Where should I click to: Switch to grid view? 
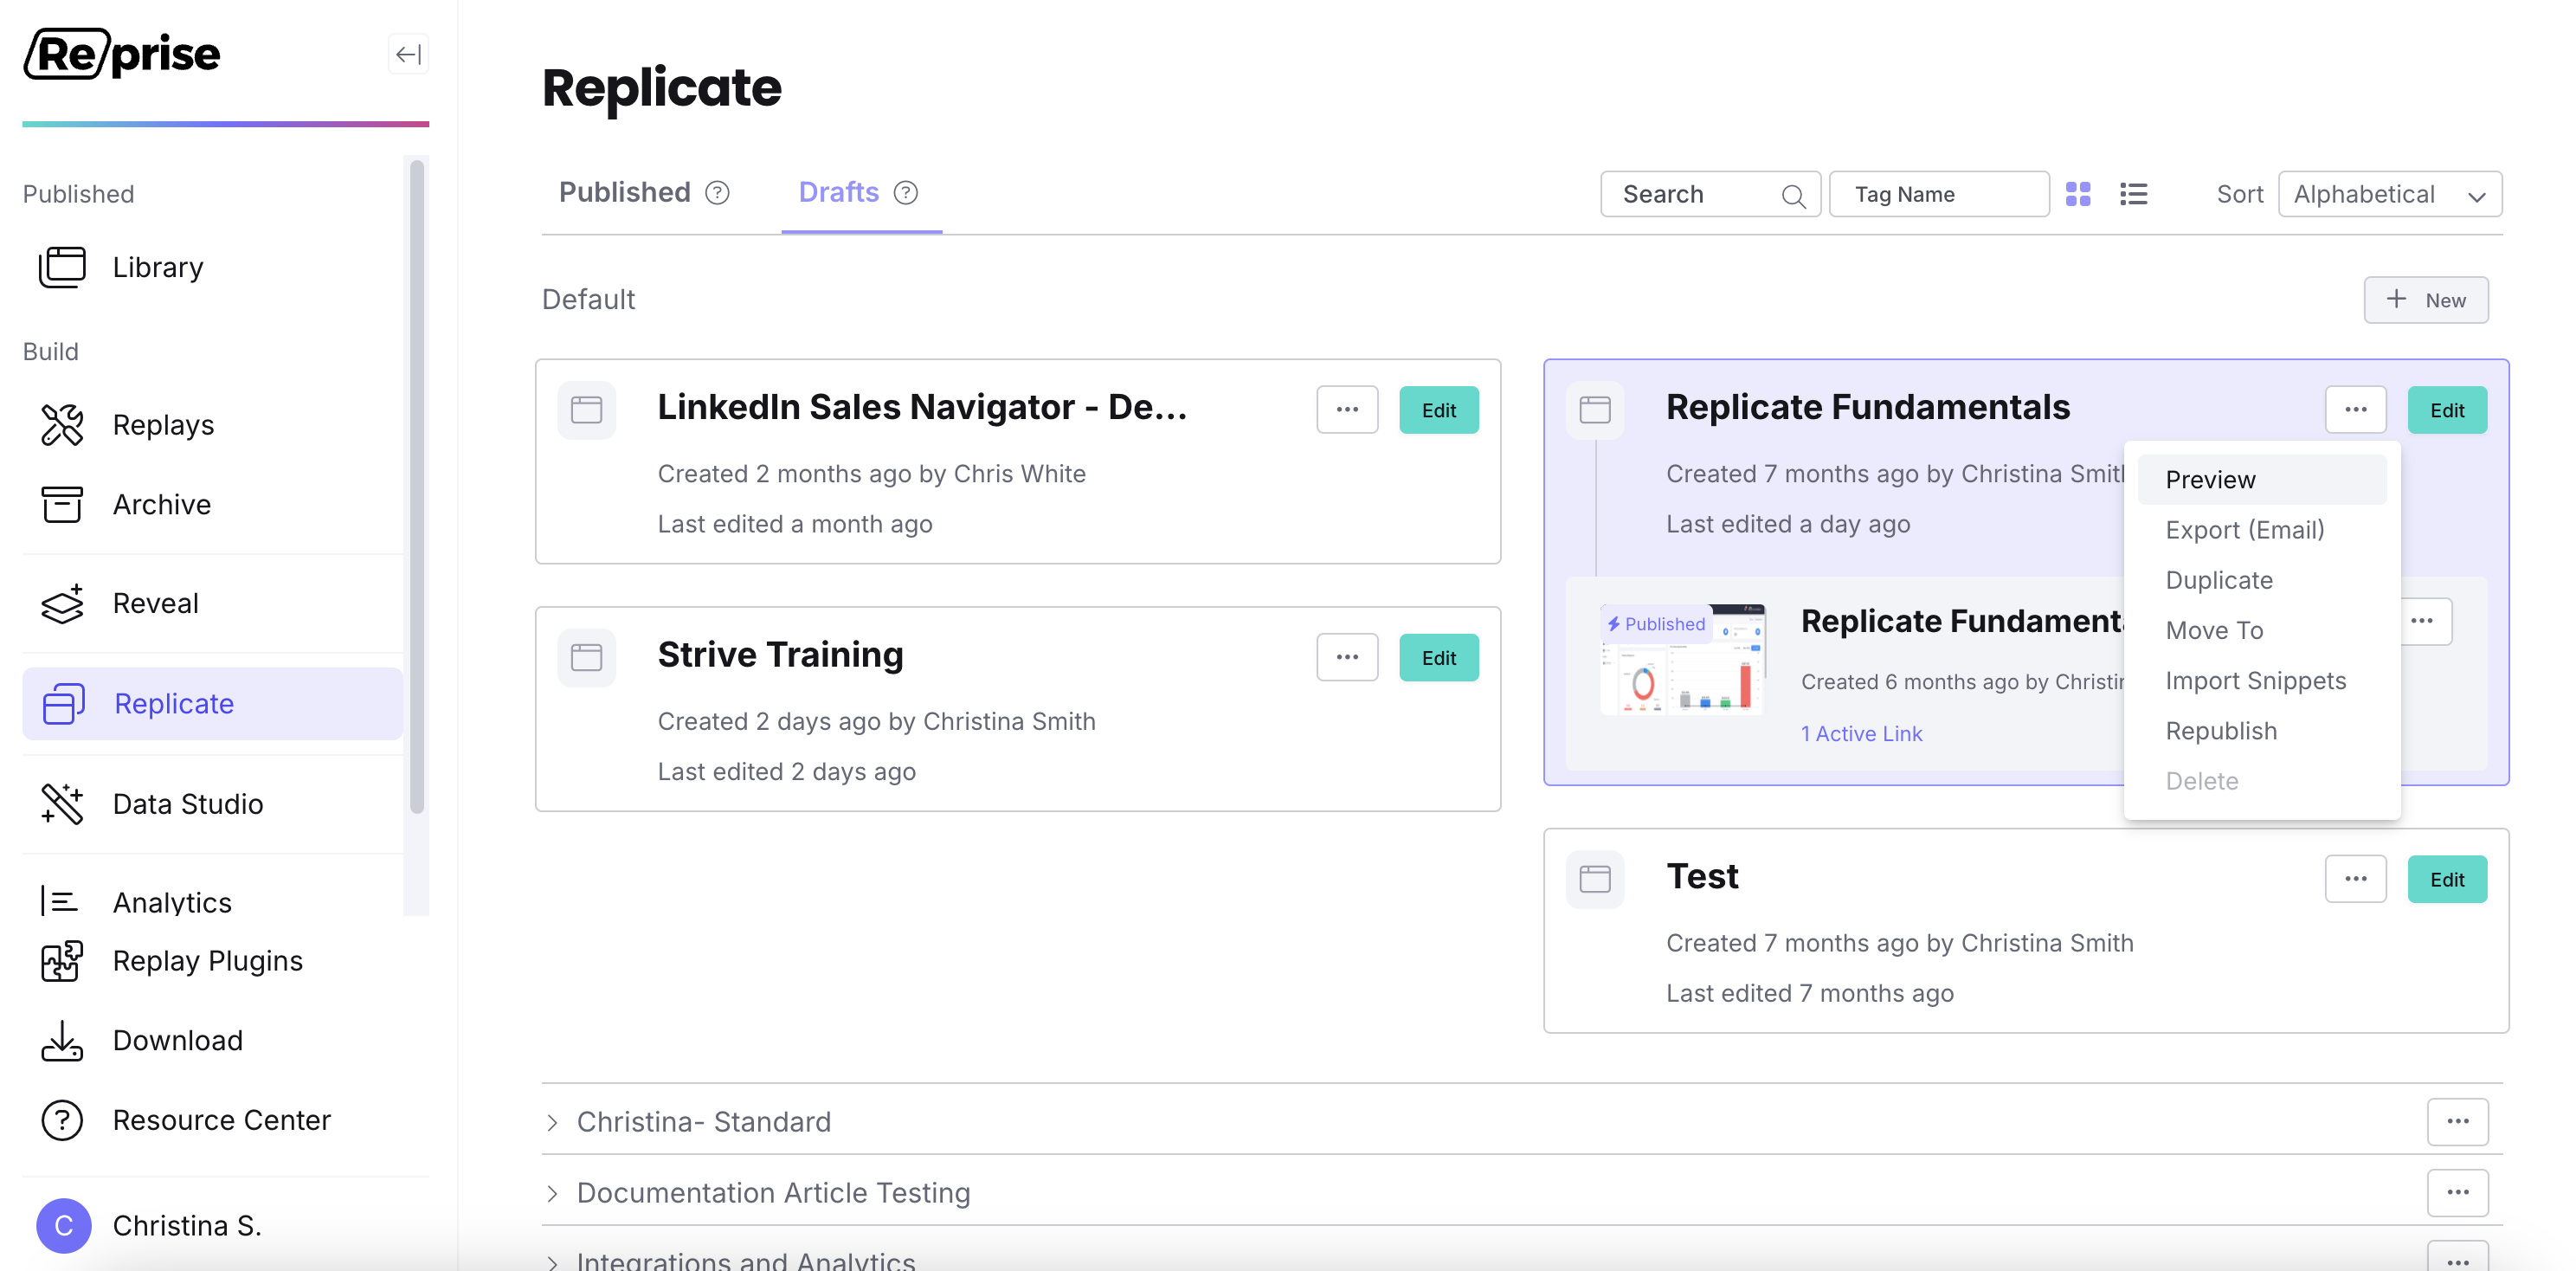coord(2078,194)
